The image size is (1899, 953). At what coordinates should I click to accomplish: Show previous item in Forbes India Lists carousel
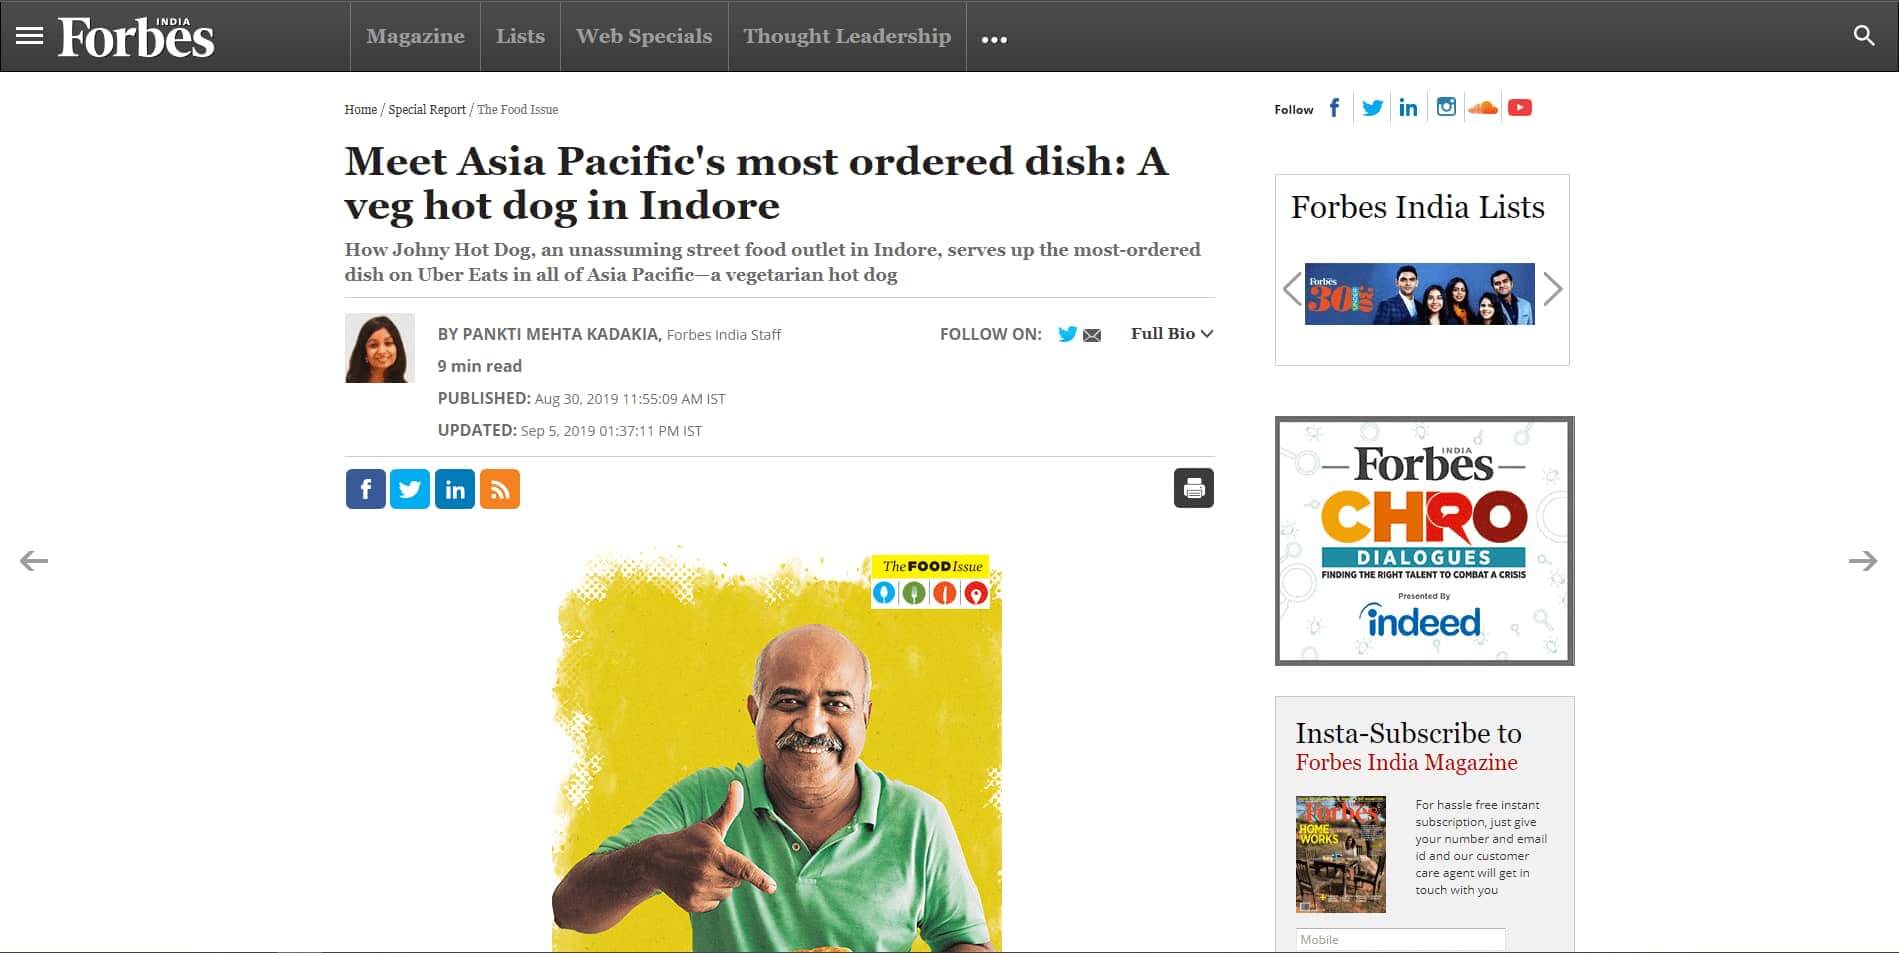click(x=1292, y=290)
